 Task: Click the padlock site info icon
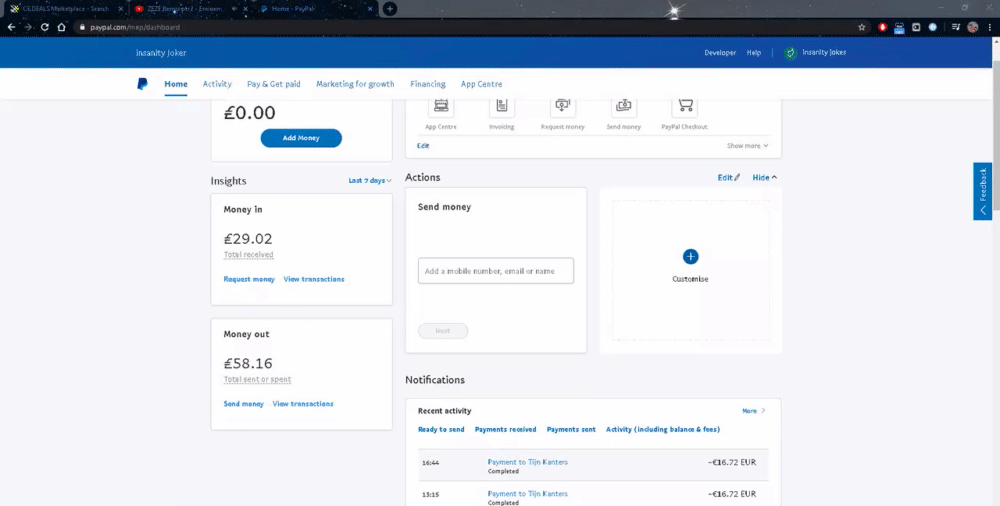(82, 27)
